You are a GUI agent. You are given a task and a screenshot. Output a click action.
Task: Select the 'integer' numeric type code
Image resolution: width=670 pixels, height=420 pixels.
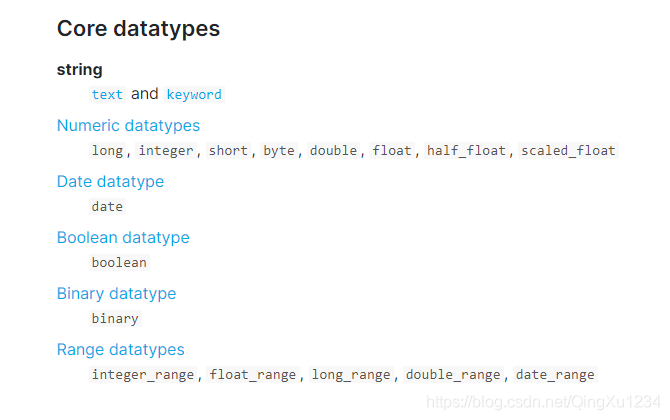pyautogui.click(x=166, y=151)
